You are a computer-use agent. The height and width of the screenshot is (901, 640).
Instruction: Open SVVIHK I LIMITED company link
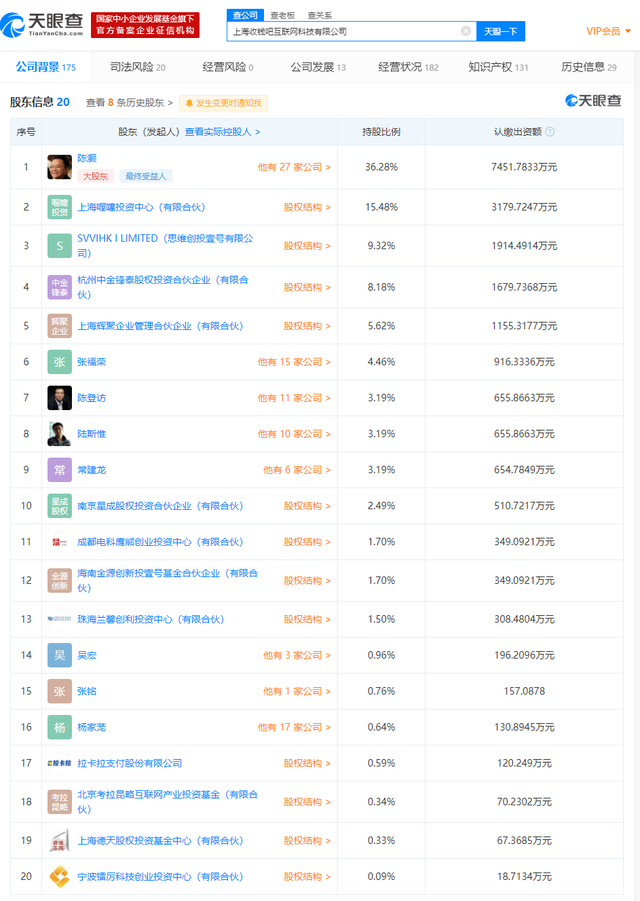[x=165, y=245]
